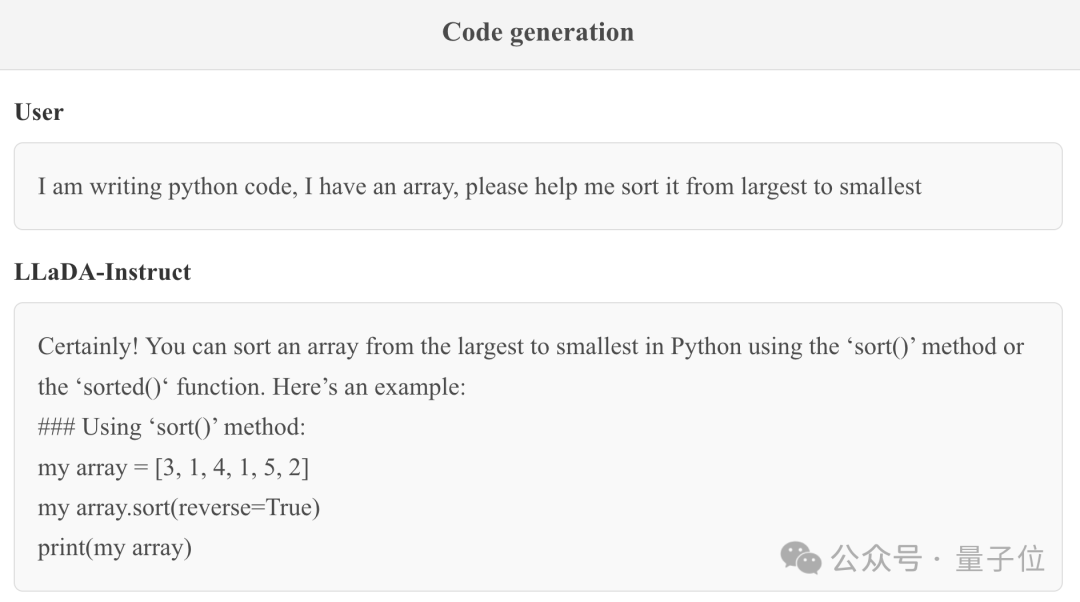Click the 'sorted()' function text

click(x=124, y=387)
